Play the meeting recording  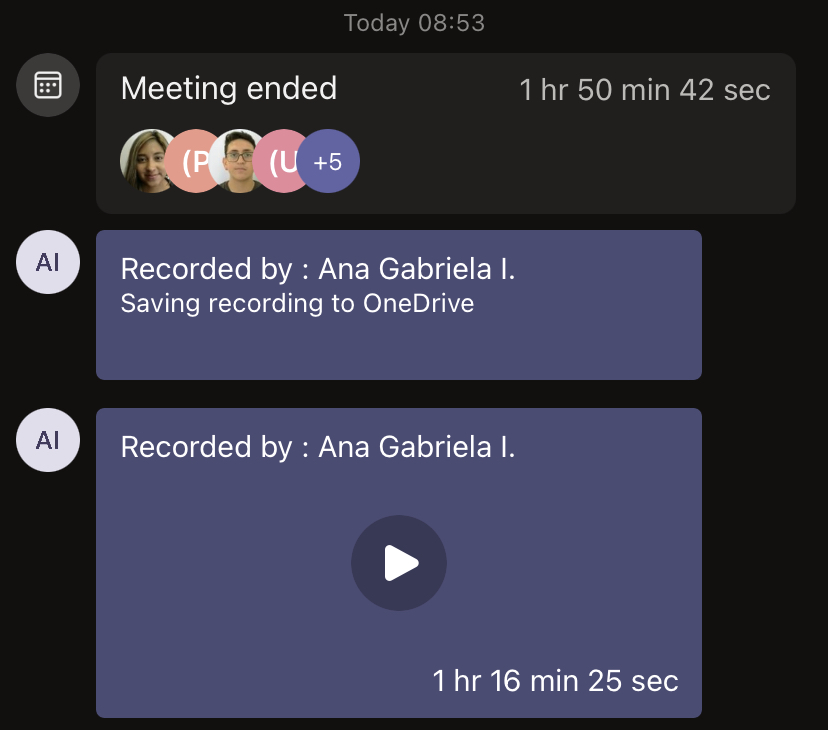click(x=399, y=563)
